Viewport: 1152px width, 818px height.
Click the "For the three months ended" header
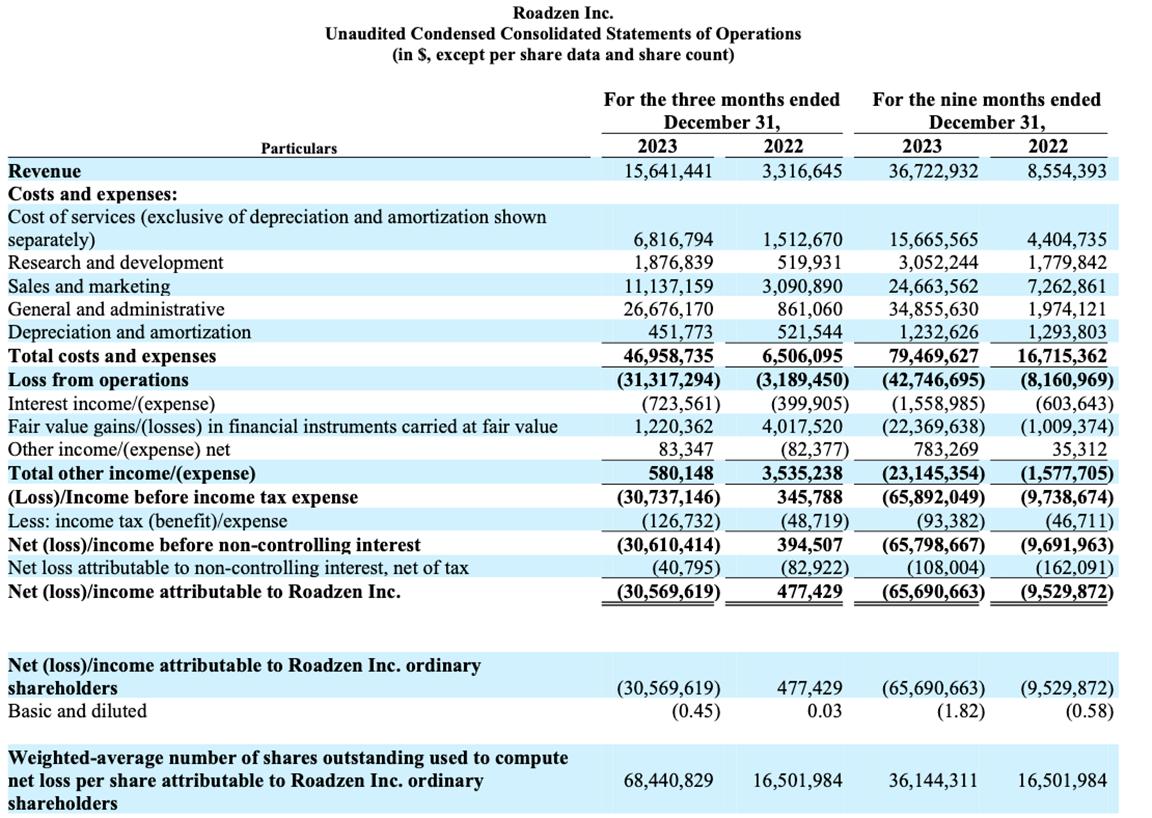721,99
